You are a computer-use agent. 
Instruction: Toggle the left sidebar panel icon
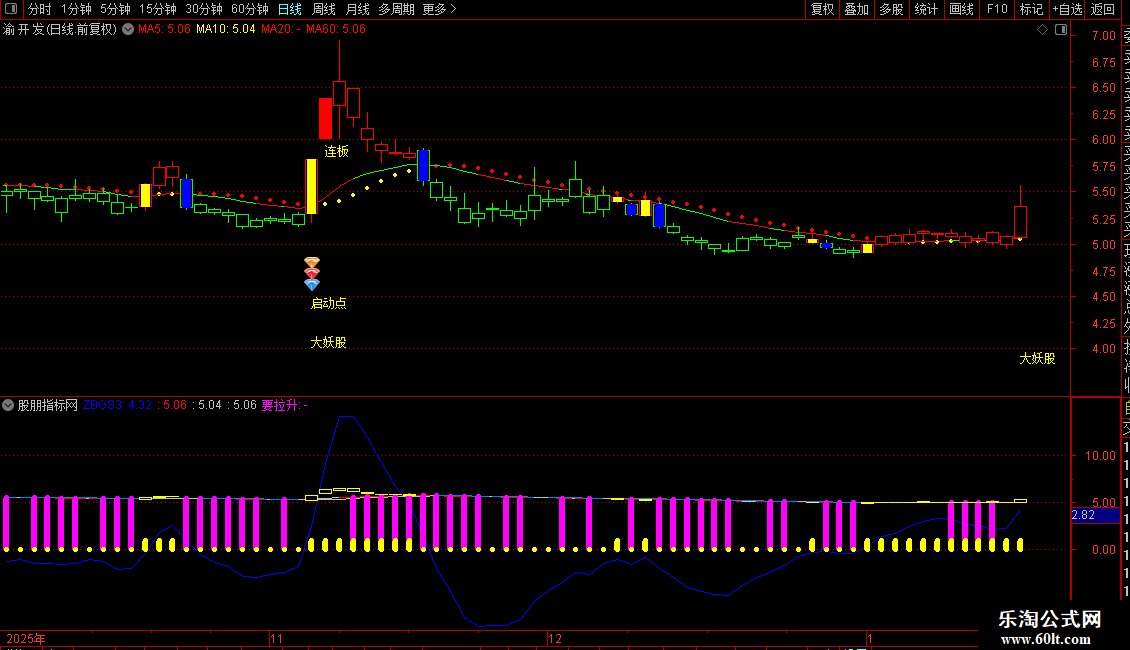click(11, 9)
